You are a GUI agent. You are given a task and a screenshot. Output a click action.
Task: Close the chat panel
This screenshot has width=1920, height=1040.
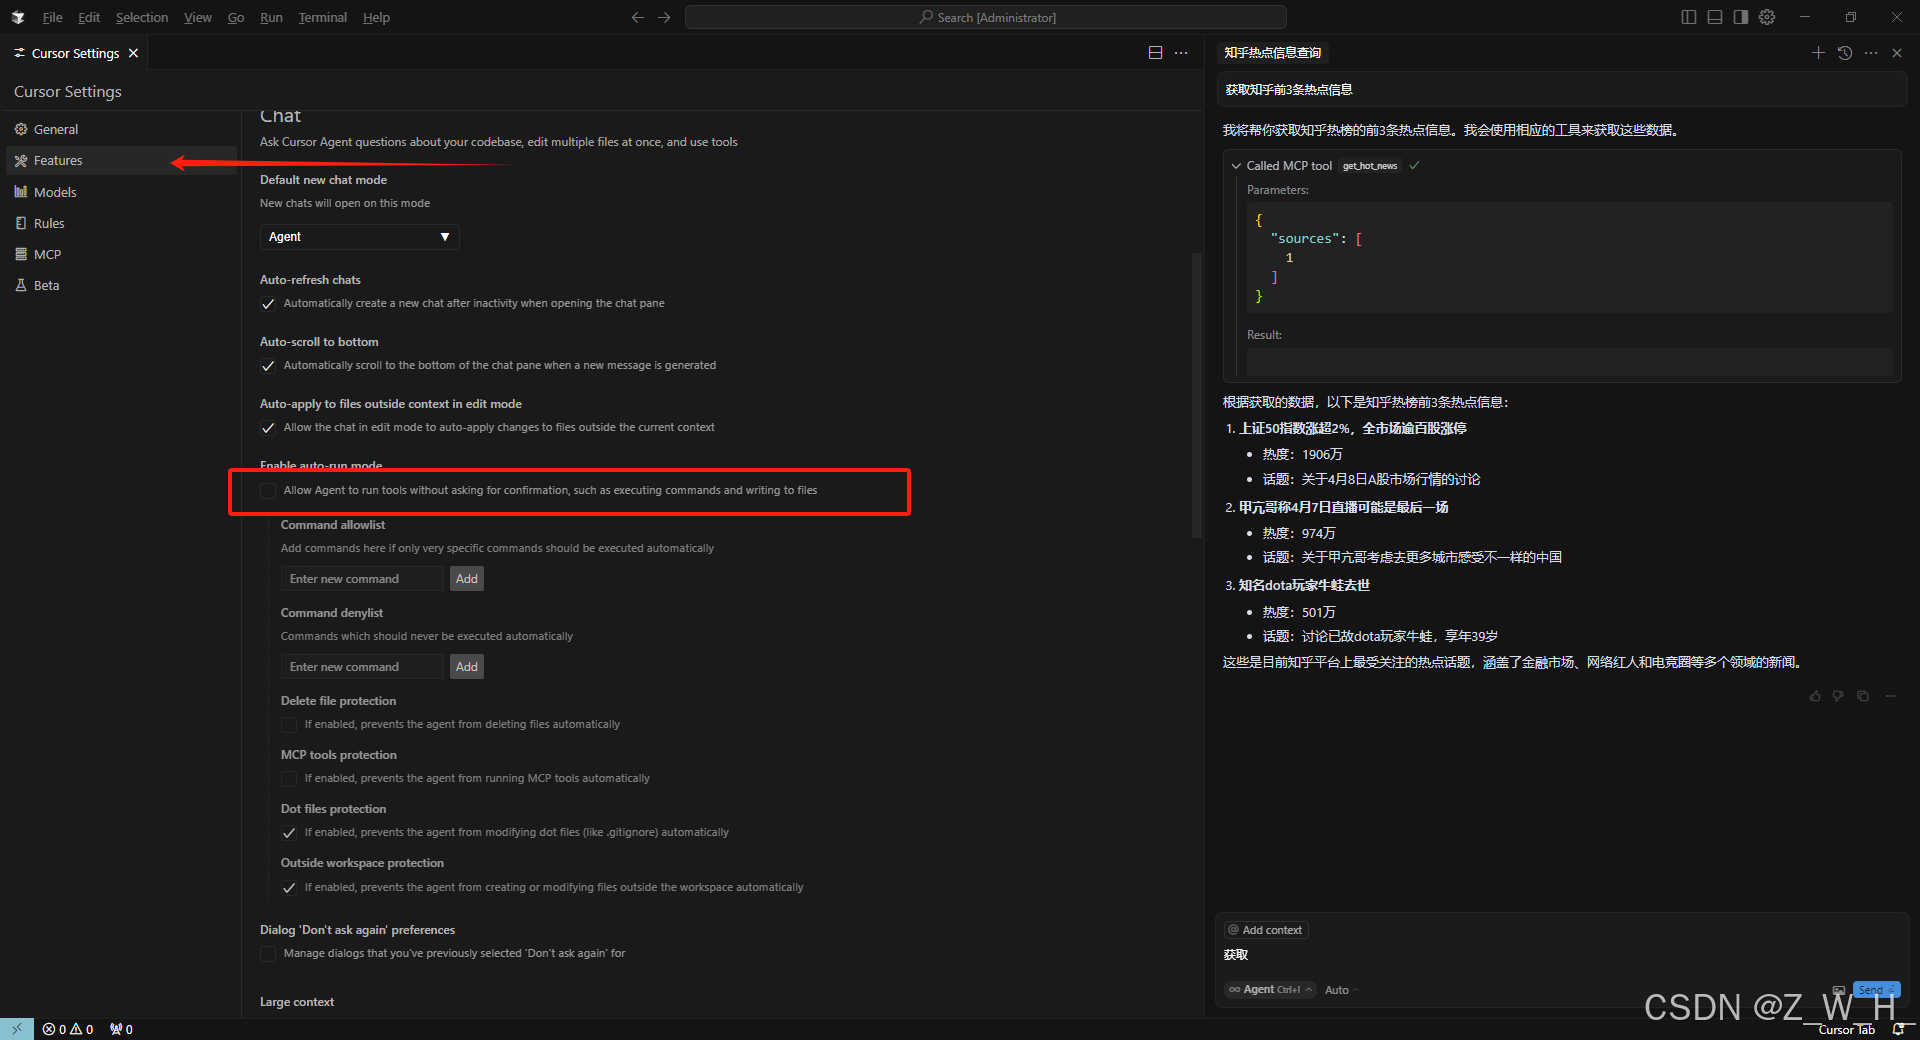(x=1897, y=53)
